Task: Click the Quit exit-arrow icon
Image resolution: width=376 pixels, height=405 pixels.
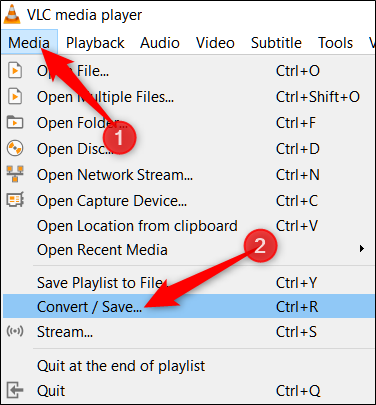Action: [15, 390]
